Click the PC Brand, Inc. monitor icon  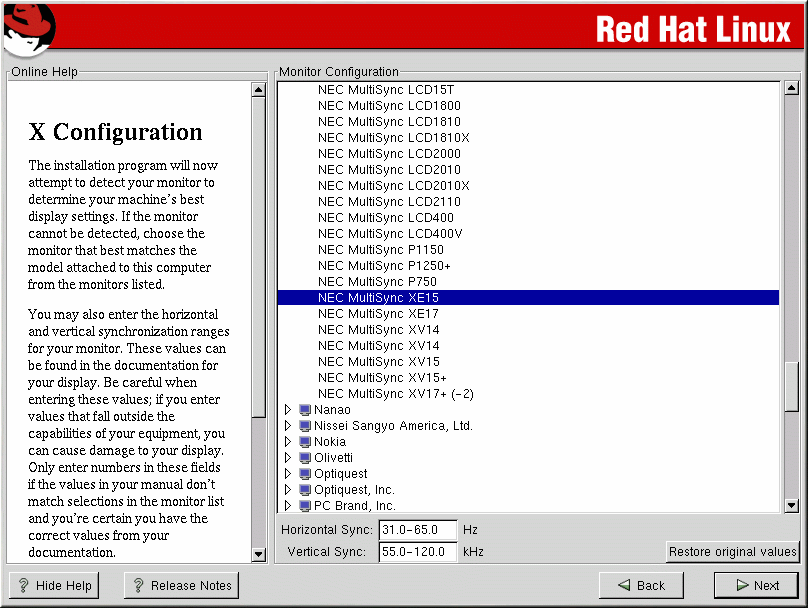click(305, 506)
